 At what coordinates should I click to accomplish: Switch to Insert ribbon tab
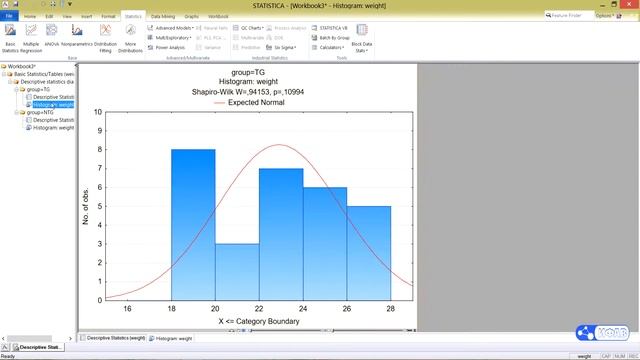[87, 17]
